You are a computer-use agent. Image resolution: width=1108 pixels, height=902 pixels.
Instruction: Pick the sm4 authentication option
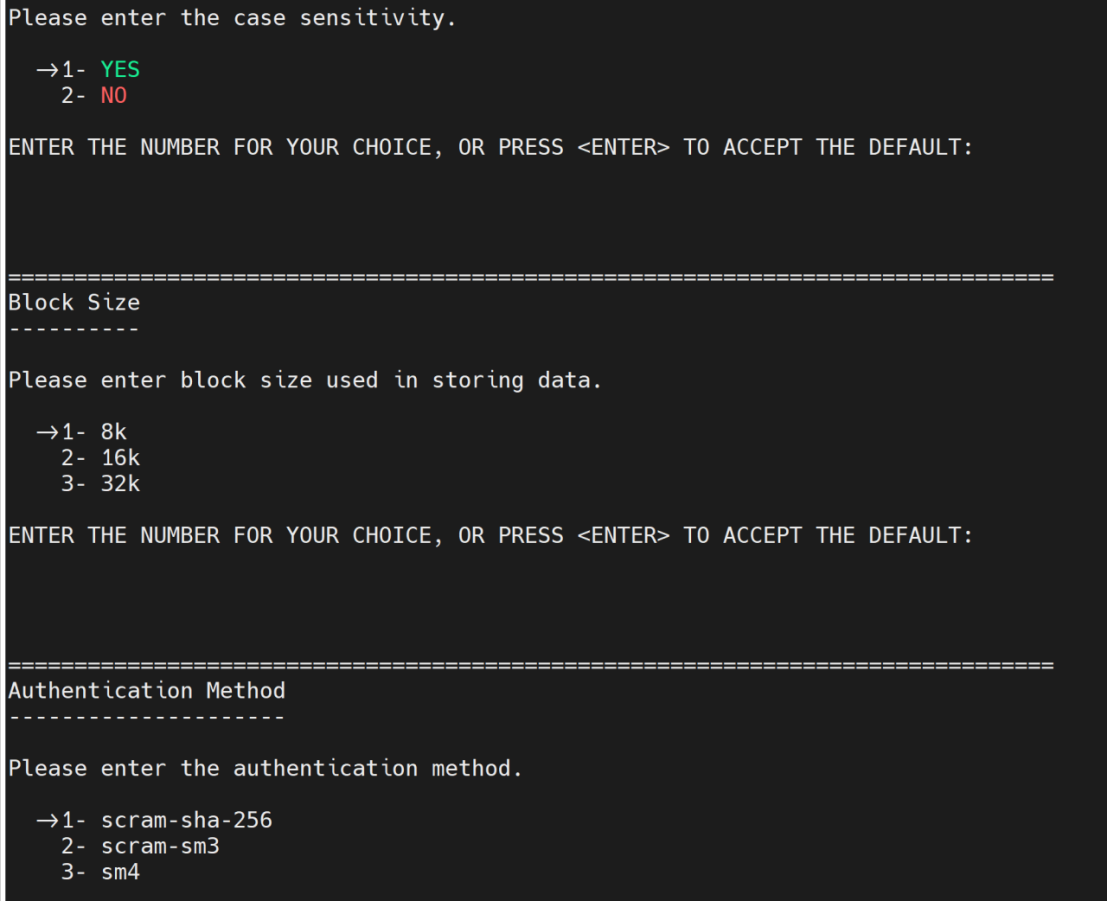pos(120,872)
